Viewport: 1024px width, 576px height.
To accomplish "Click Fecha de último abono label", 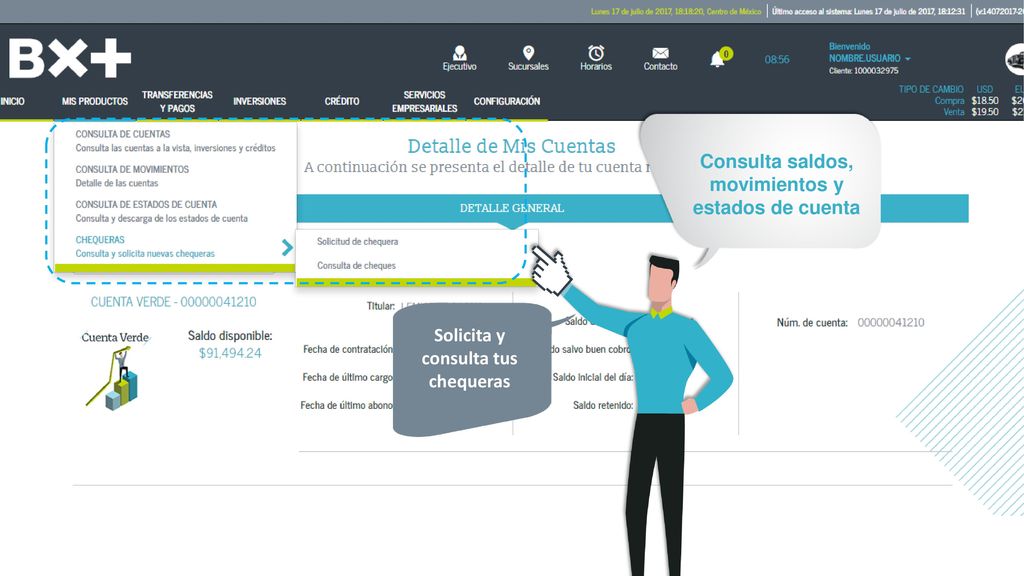I will tap(346, 406).
